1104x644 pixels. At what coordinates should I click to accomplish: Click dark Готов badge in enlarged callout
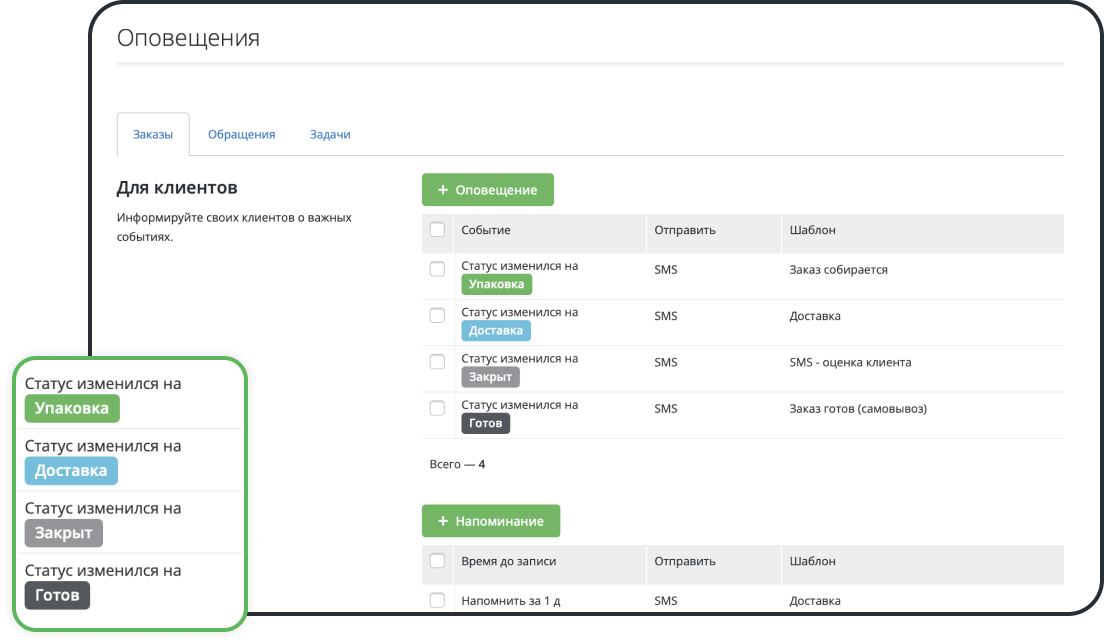(57, 596)
